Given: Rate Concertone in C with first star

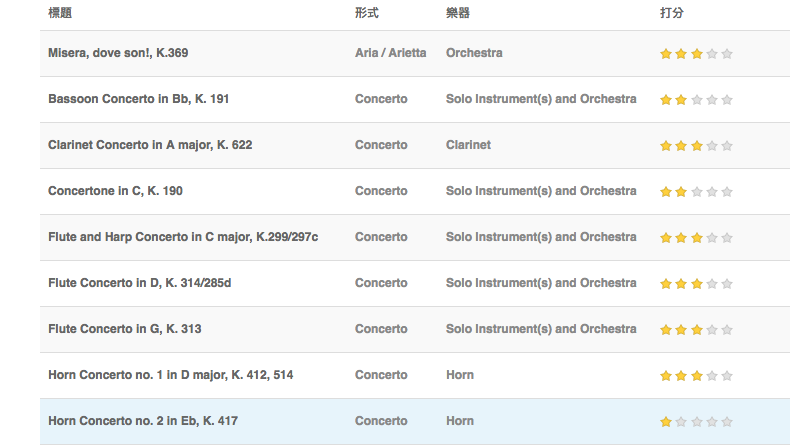Looking at the screenshot, I should click(x=666, y=192).
